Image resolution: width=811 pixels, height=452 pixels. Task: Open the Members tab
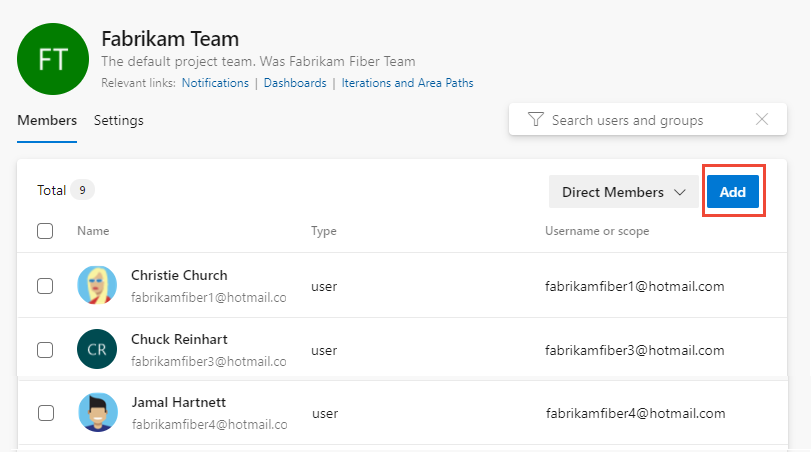point(47,121)
